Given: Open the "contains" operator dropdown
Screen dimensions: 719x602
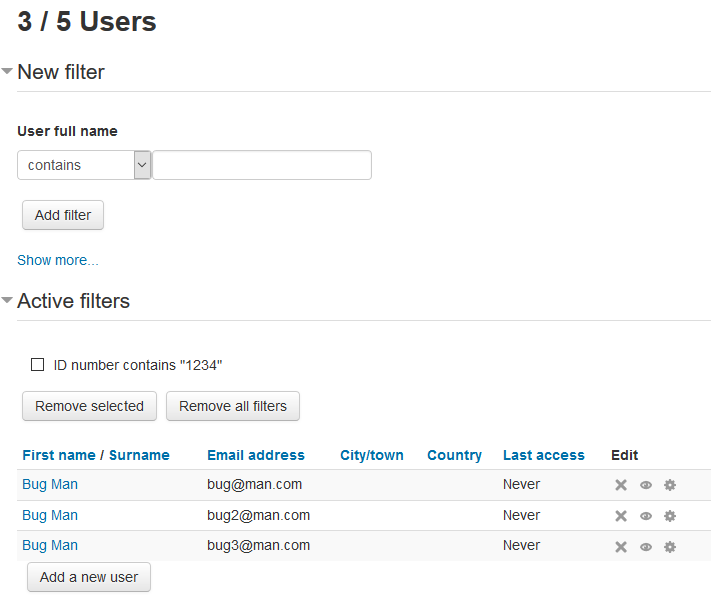Looking at the screenshot, I should coord(84,165).
